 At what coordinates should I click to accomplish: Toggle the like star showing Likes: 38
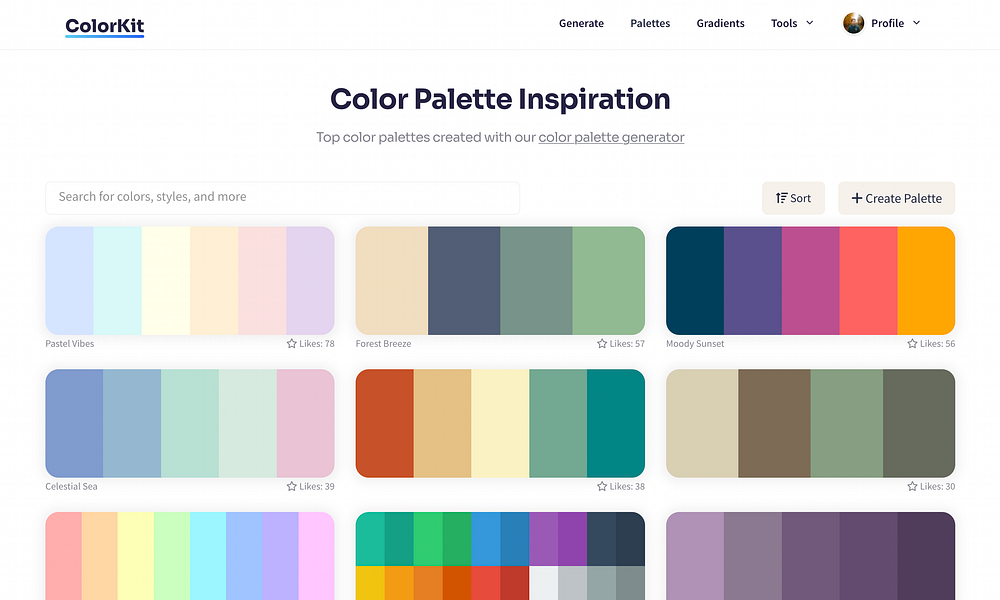pos(602,486)
